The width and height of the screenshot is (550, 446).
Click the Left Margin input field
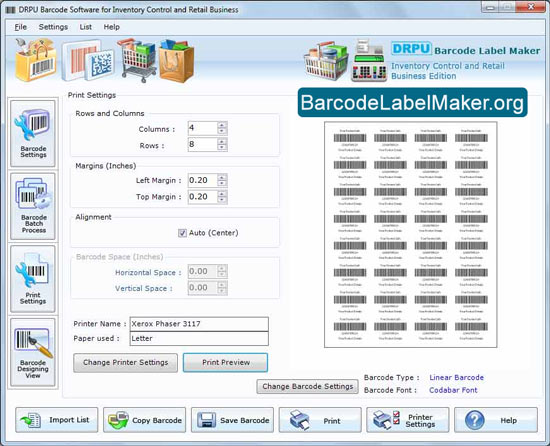click(x=203, y=180)
